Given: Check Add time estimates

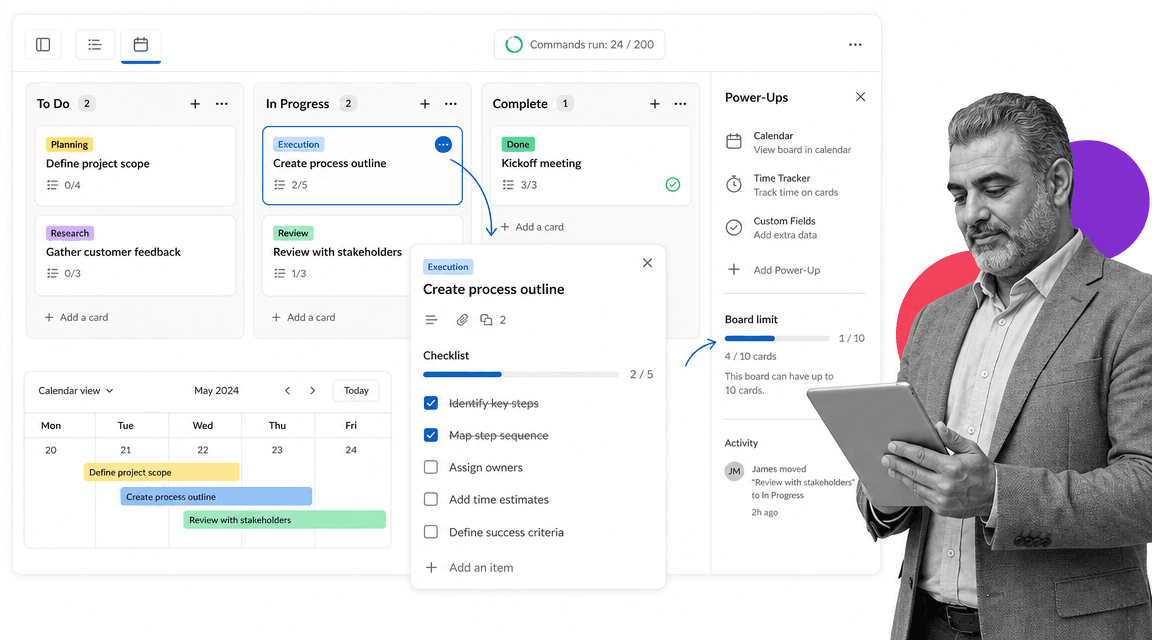Looking at the screenshot, I should (x=431, y=500).
